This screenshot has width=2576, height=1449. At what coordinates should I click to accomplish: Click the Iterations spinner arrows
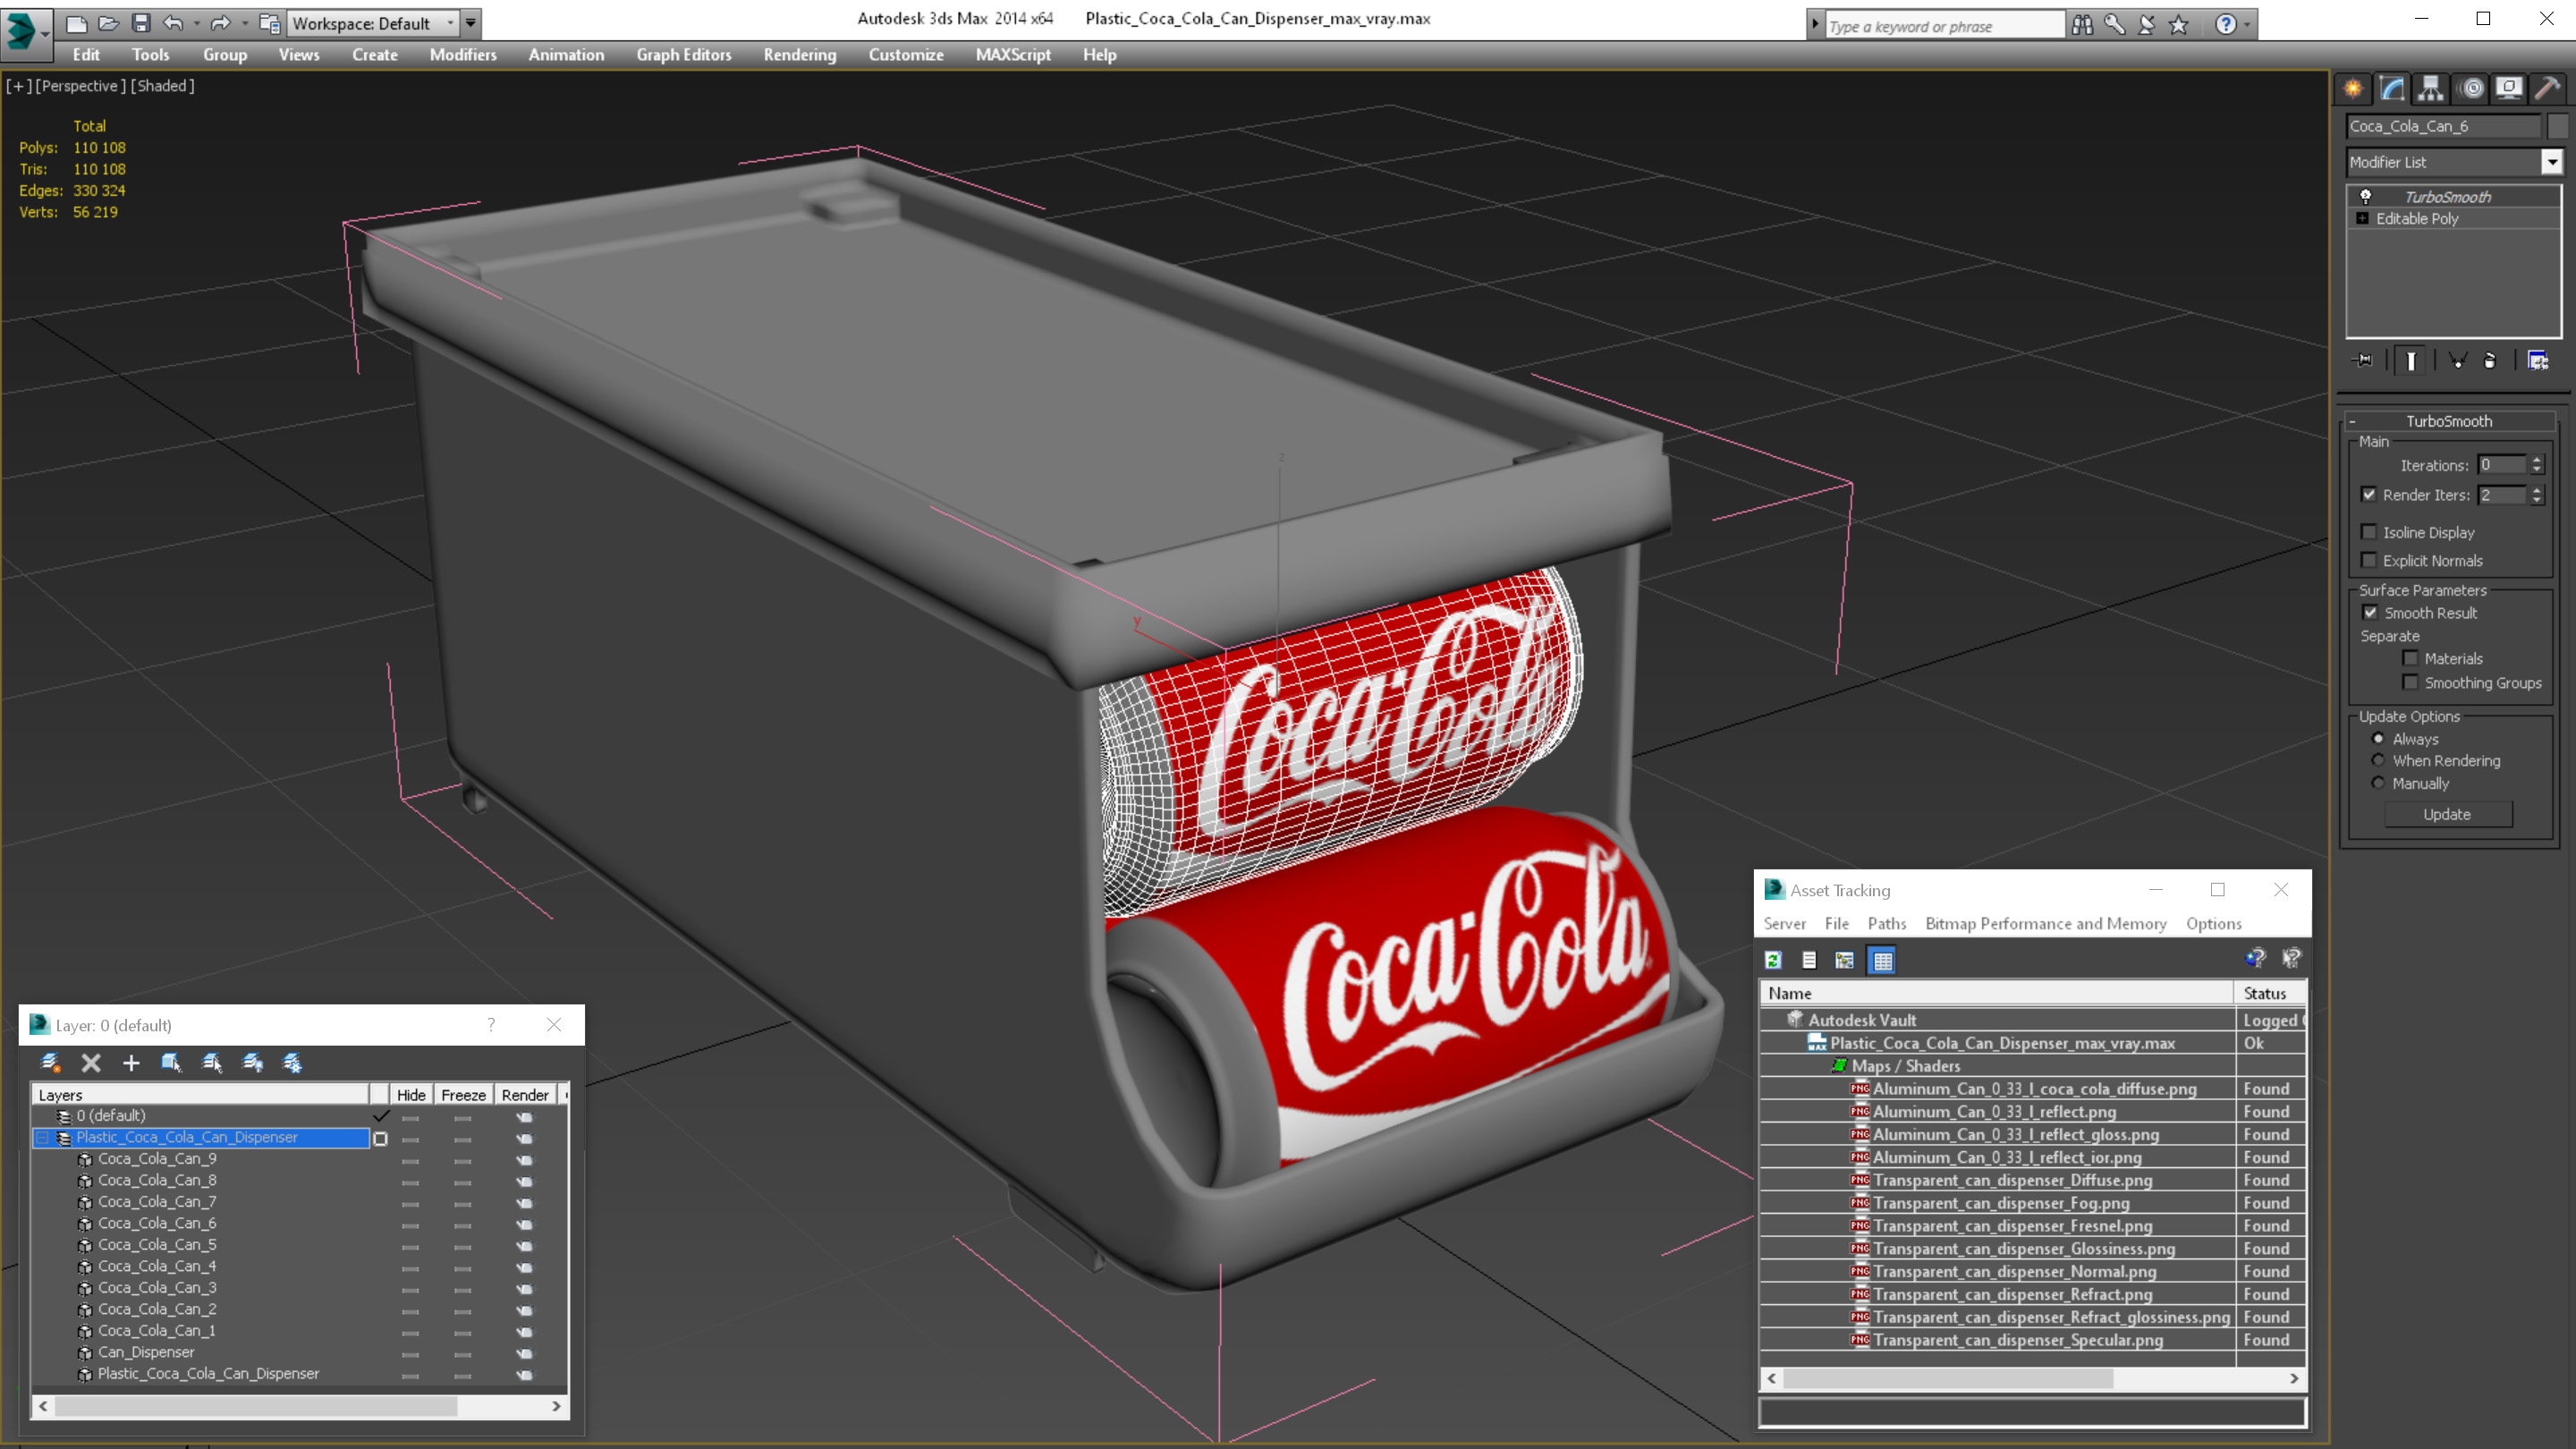(2537, 465)
